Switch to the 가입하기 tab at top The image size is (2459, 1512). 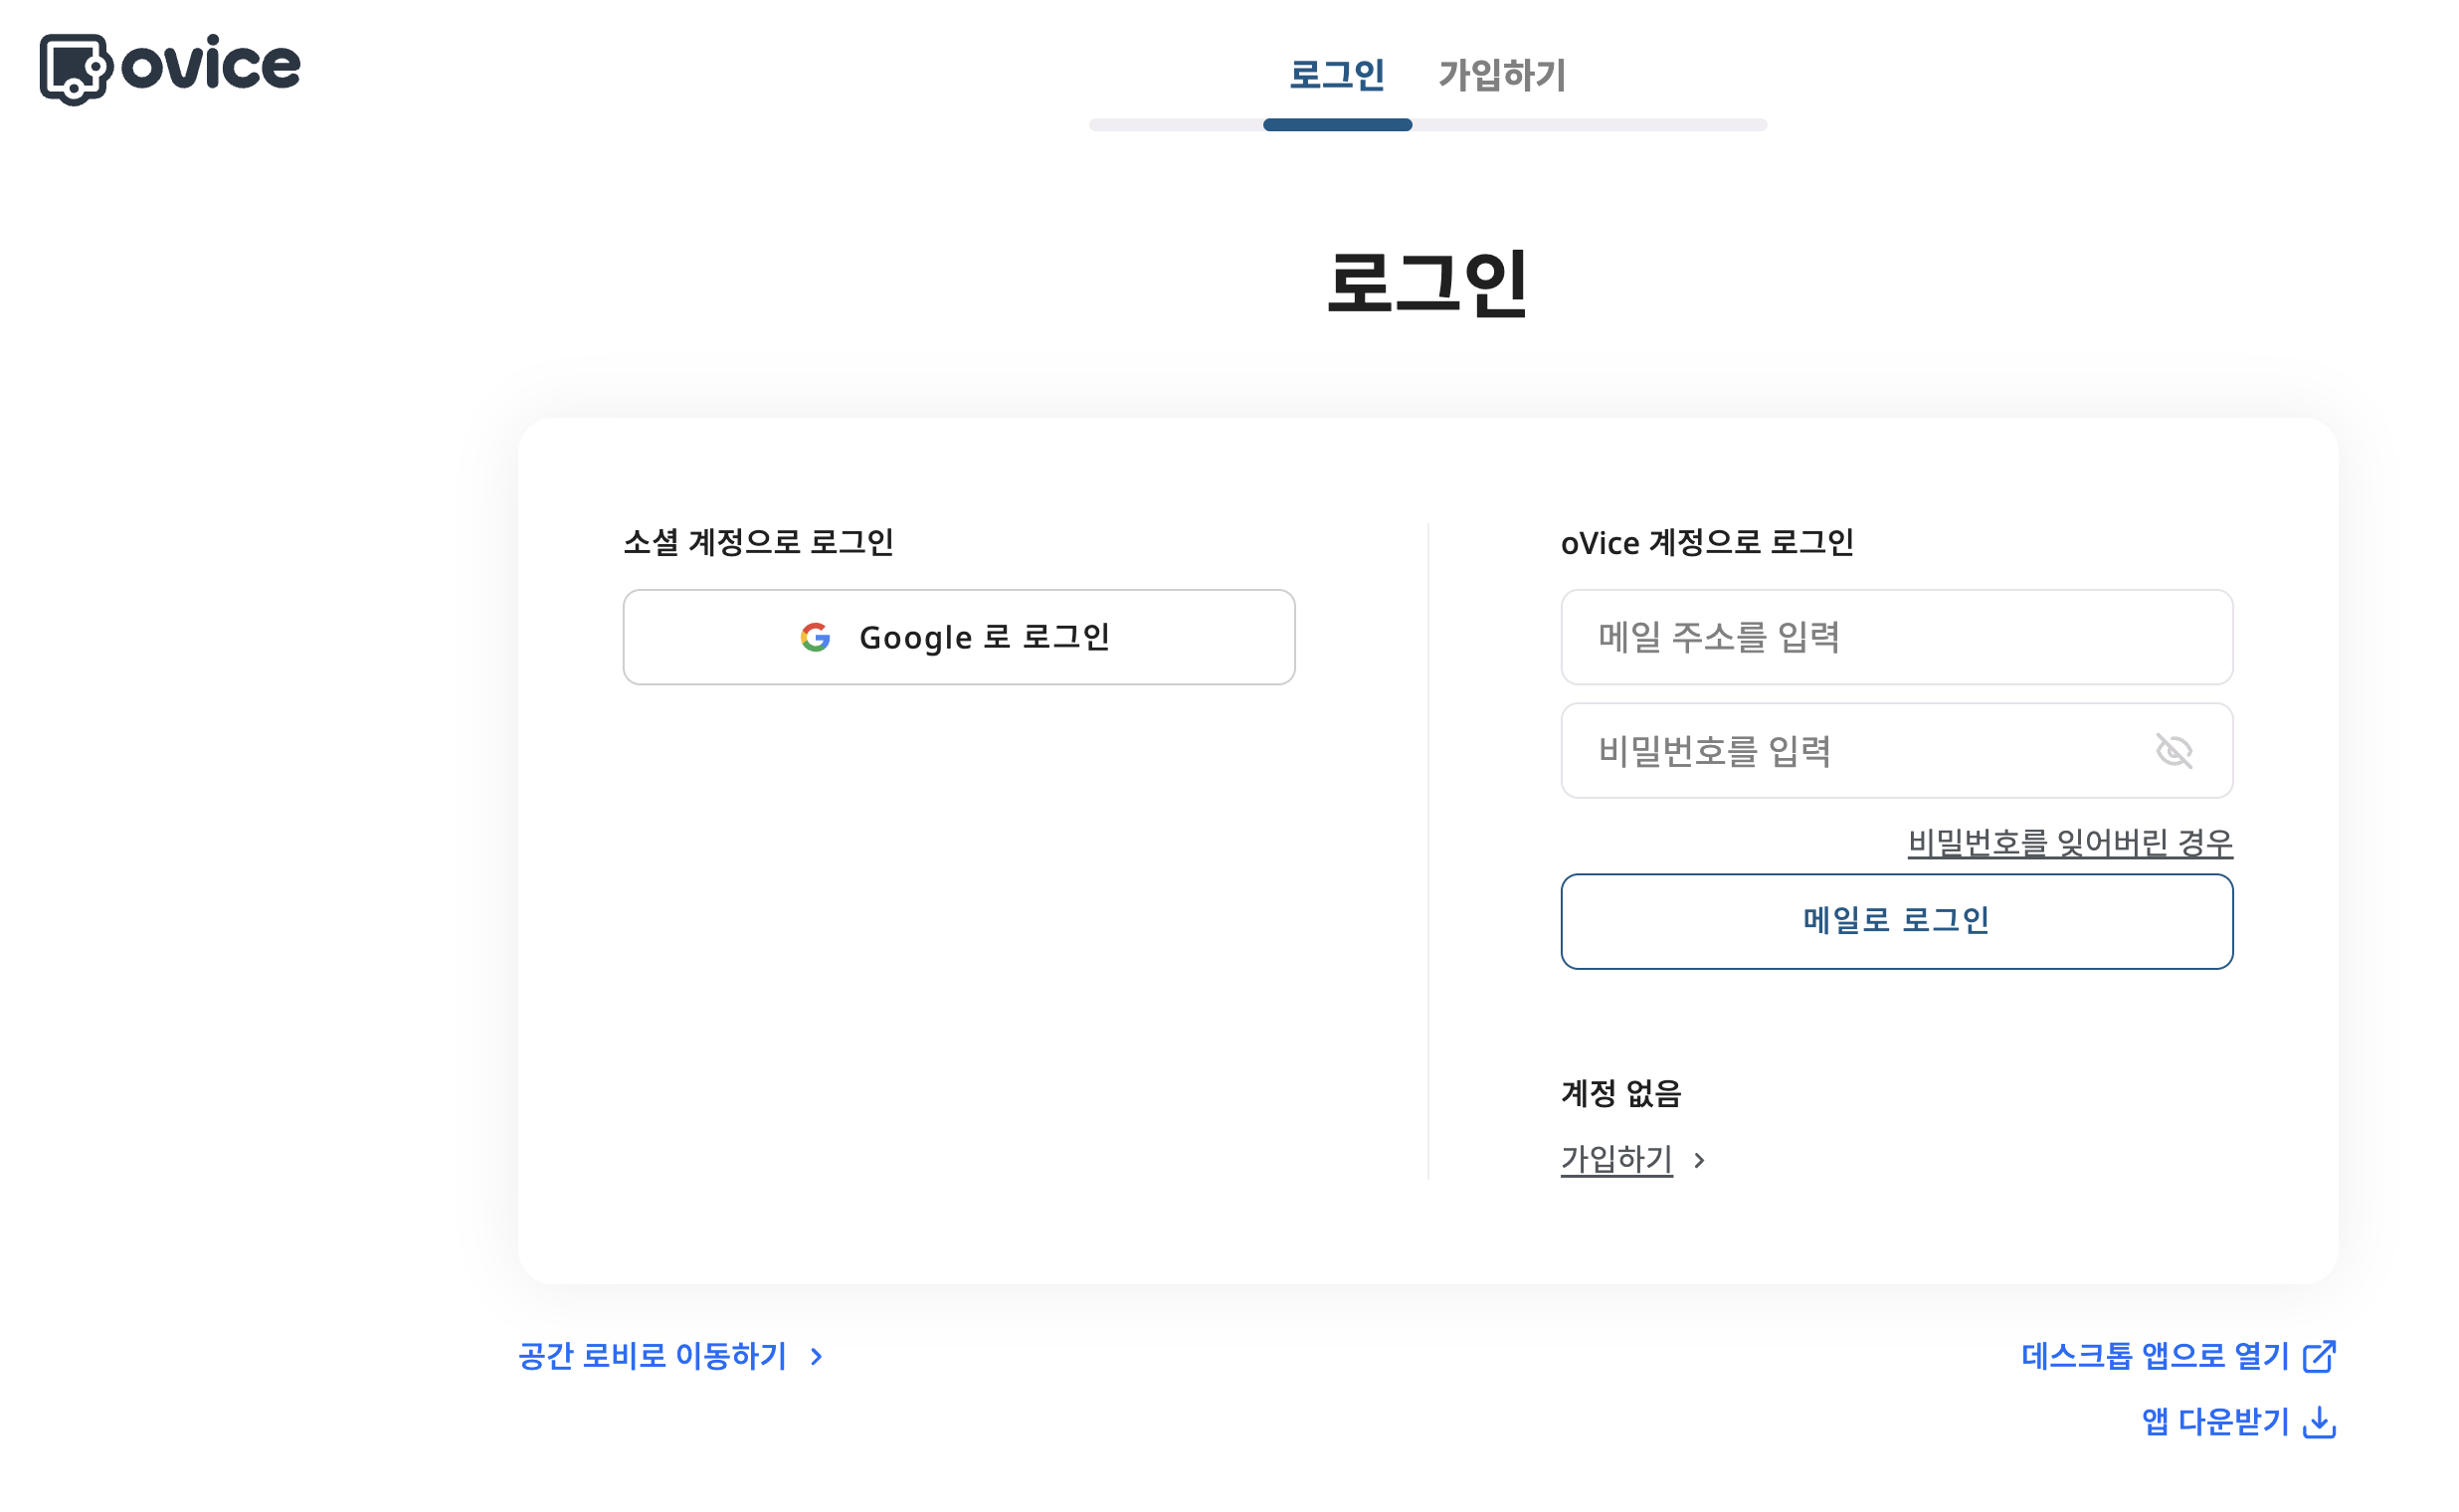(1502, 75)
